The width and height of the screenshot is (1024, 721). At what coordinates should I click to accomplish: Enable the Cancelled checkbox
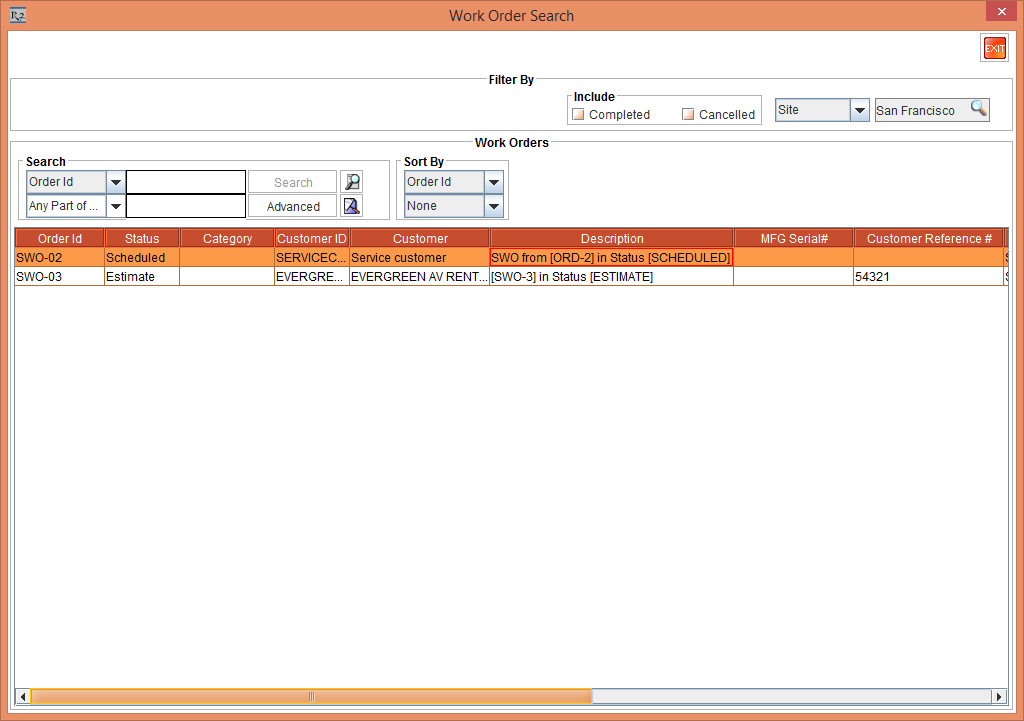tap(687, 114)
